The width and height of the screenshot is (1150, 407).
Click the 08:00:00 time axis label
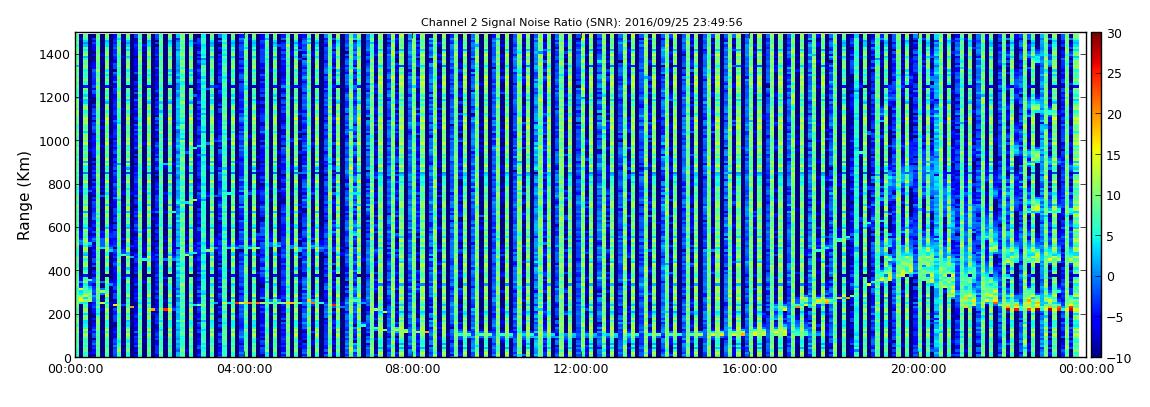pyautogui.click(x=412, y=370)
